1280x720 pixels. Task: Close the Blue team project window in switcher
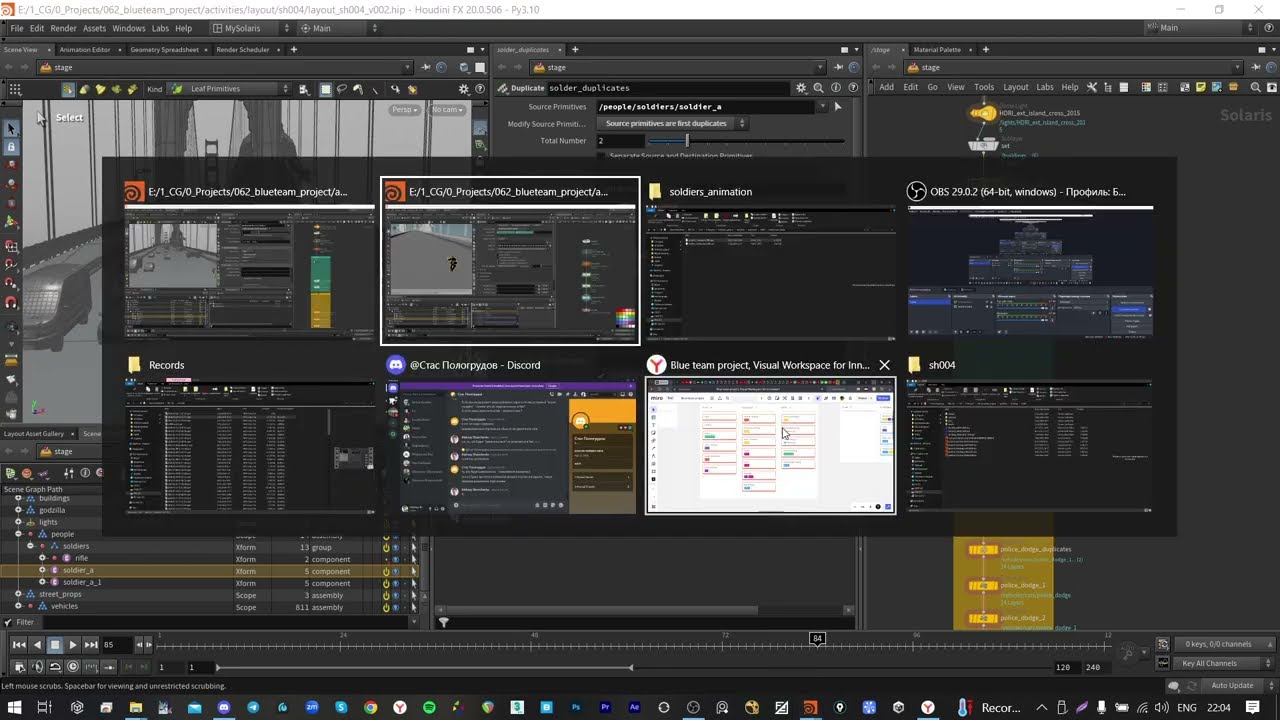tap(884, 365)
